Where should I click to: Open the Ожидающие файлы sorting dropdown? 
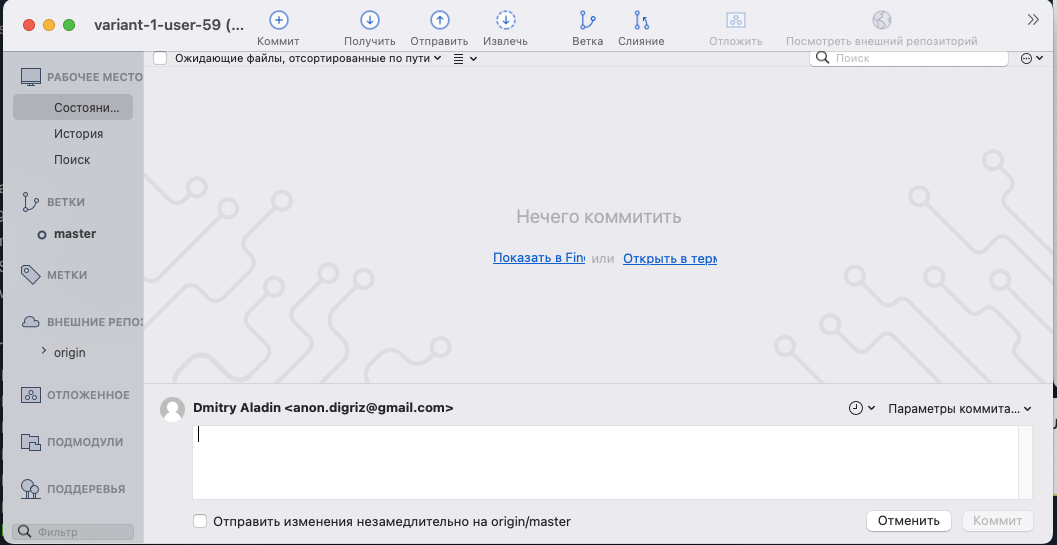coord(308,58)
